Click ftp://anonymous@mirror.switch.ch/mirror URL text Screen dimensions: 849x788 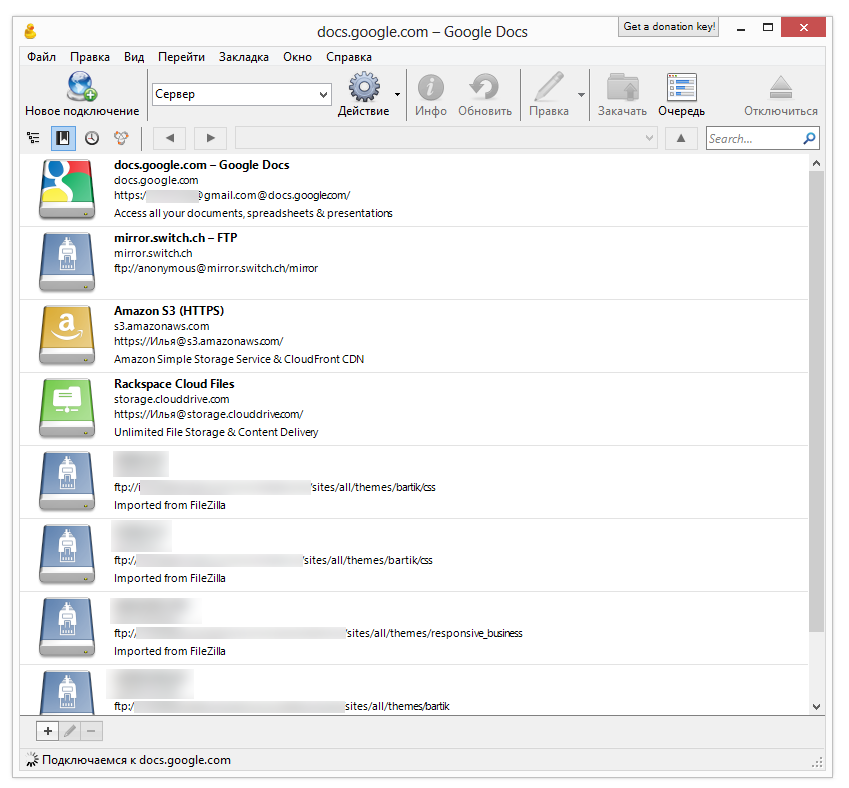coord(215,268)
